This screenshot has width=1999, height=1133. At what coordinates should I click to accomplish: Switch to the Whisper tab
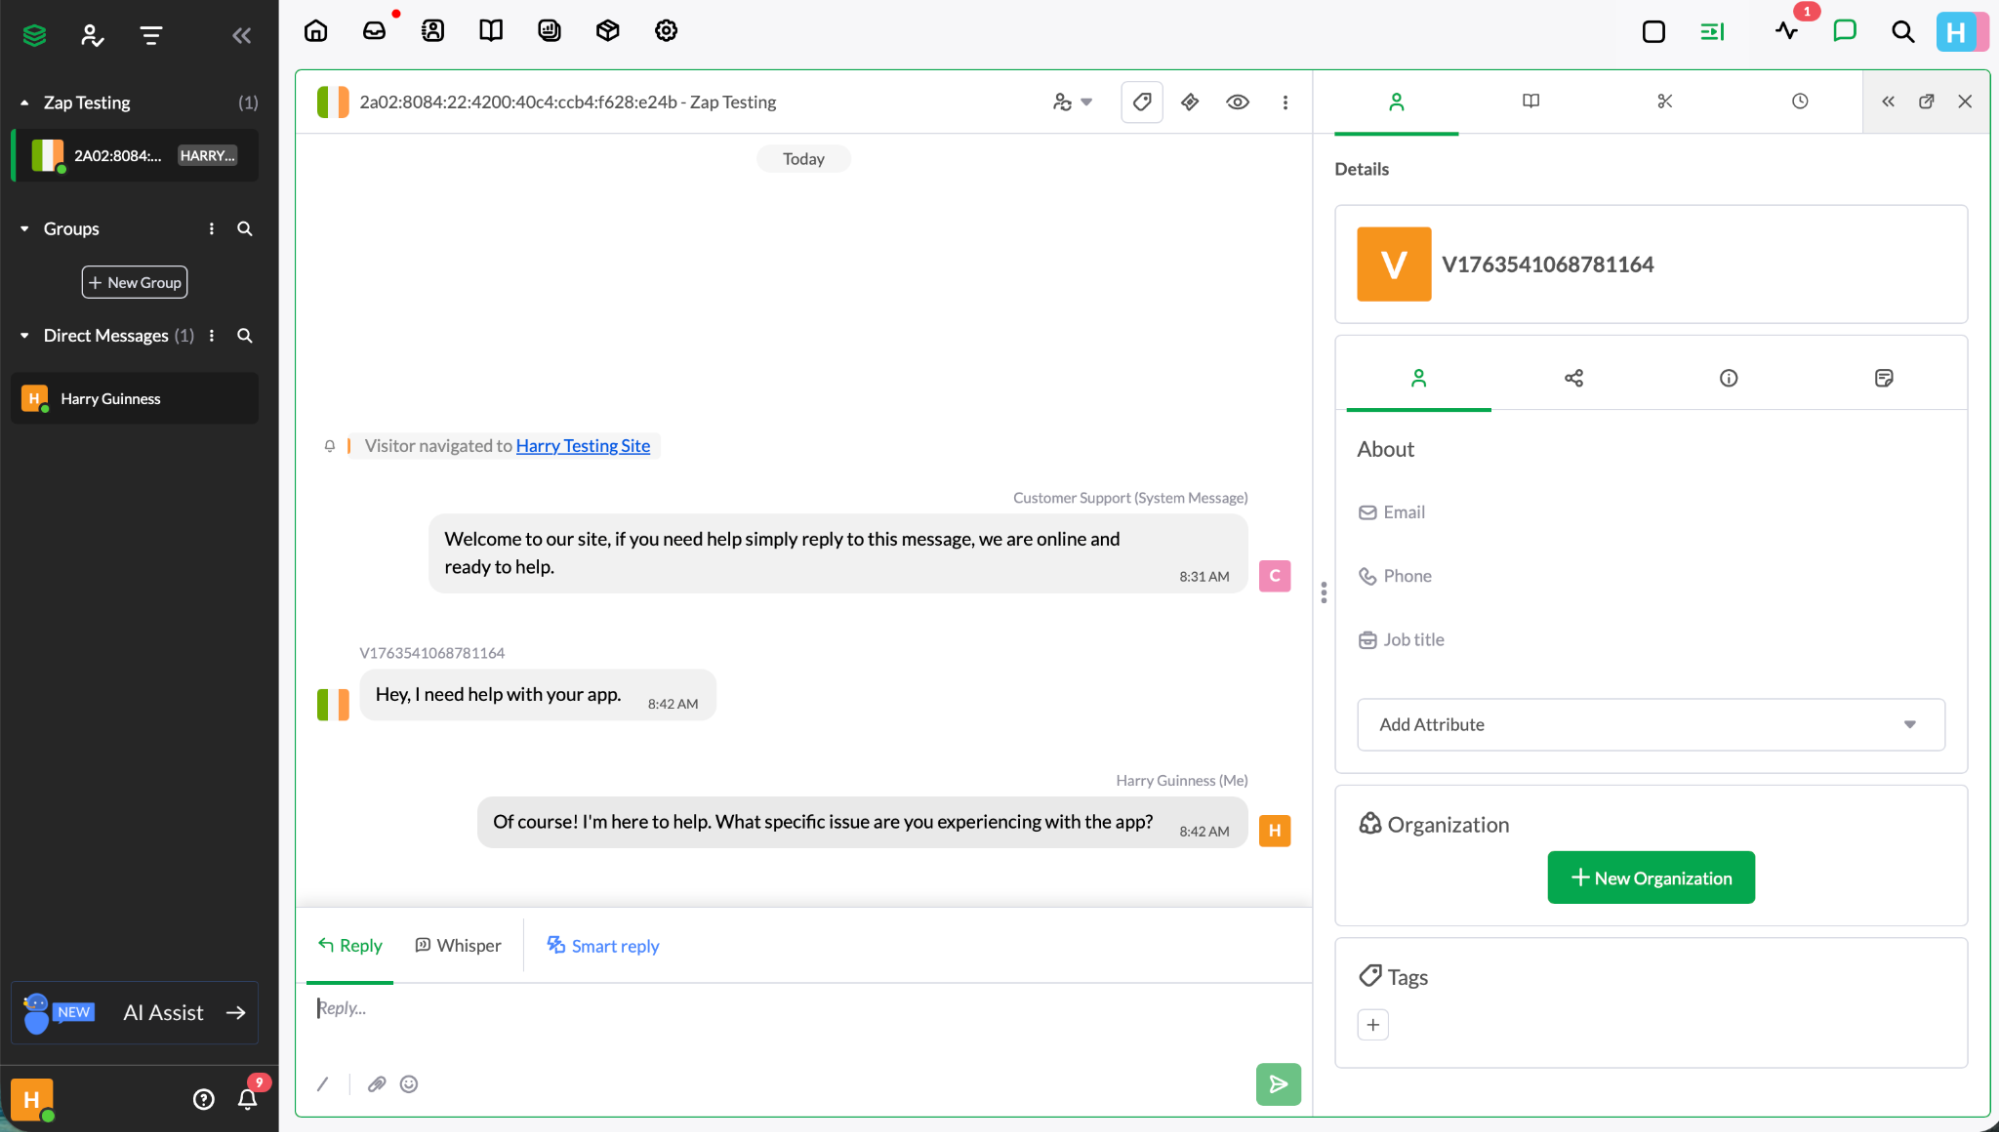pos(457,945)
